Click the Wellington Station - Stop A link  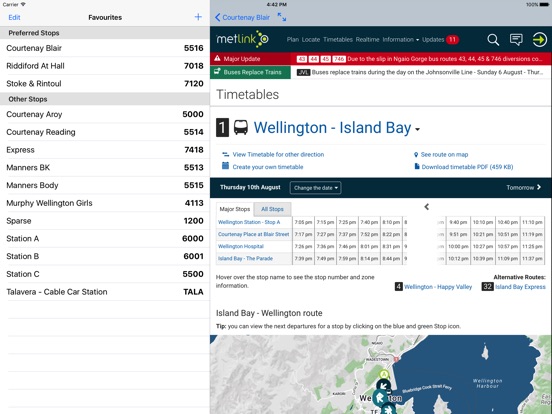coord(249,222)
